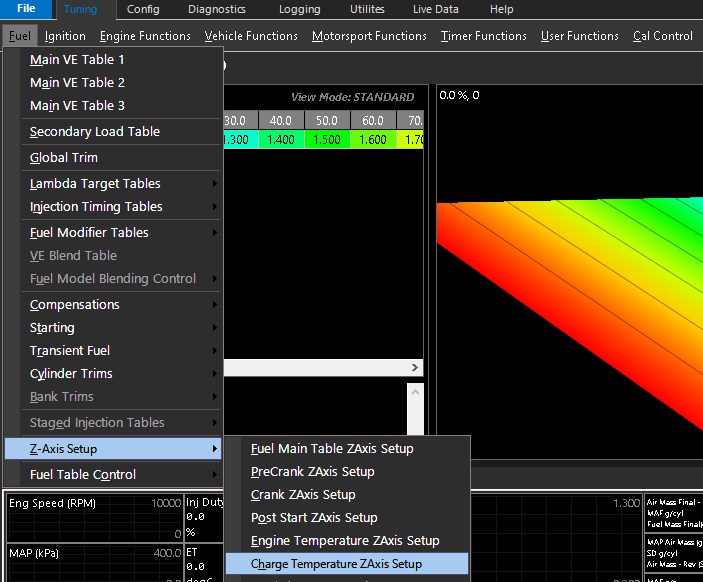Click the table's horizontal scroll right arrow
Screen dimensions: 703x582
pyautogui.click(x=415, y=368)
